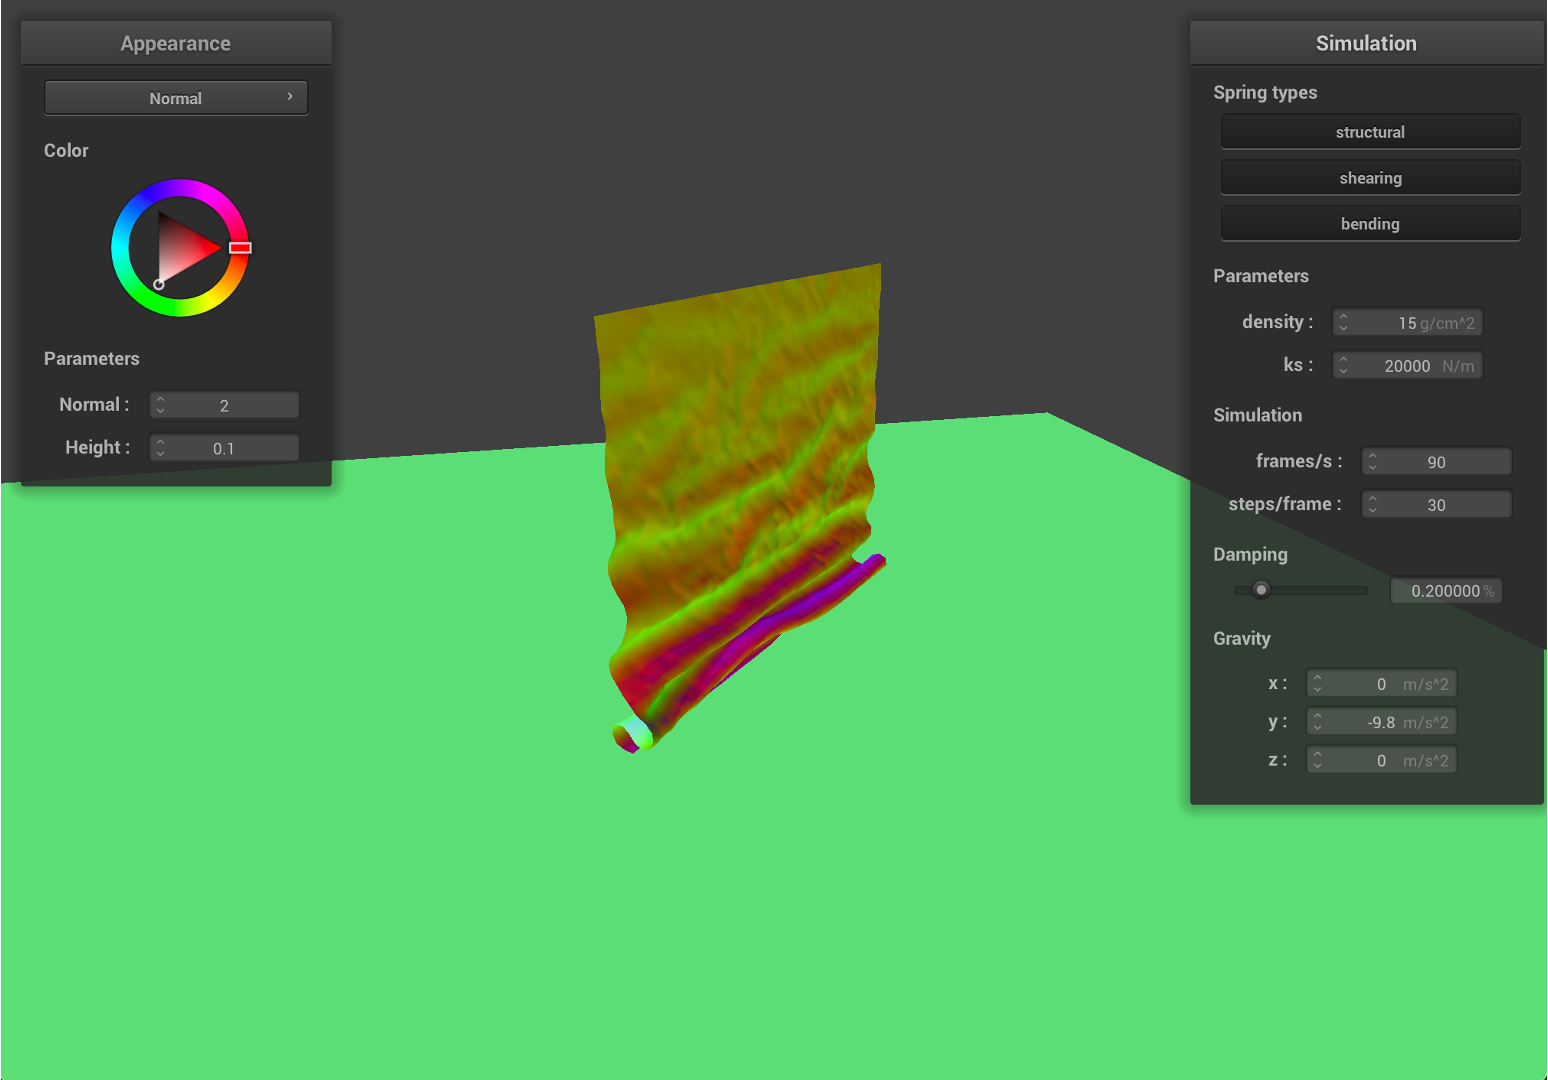1548x1080 pixels.
Task: Click the Height parameter stepper arrows
Action: pos(160,448)
